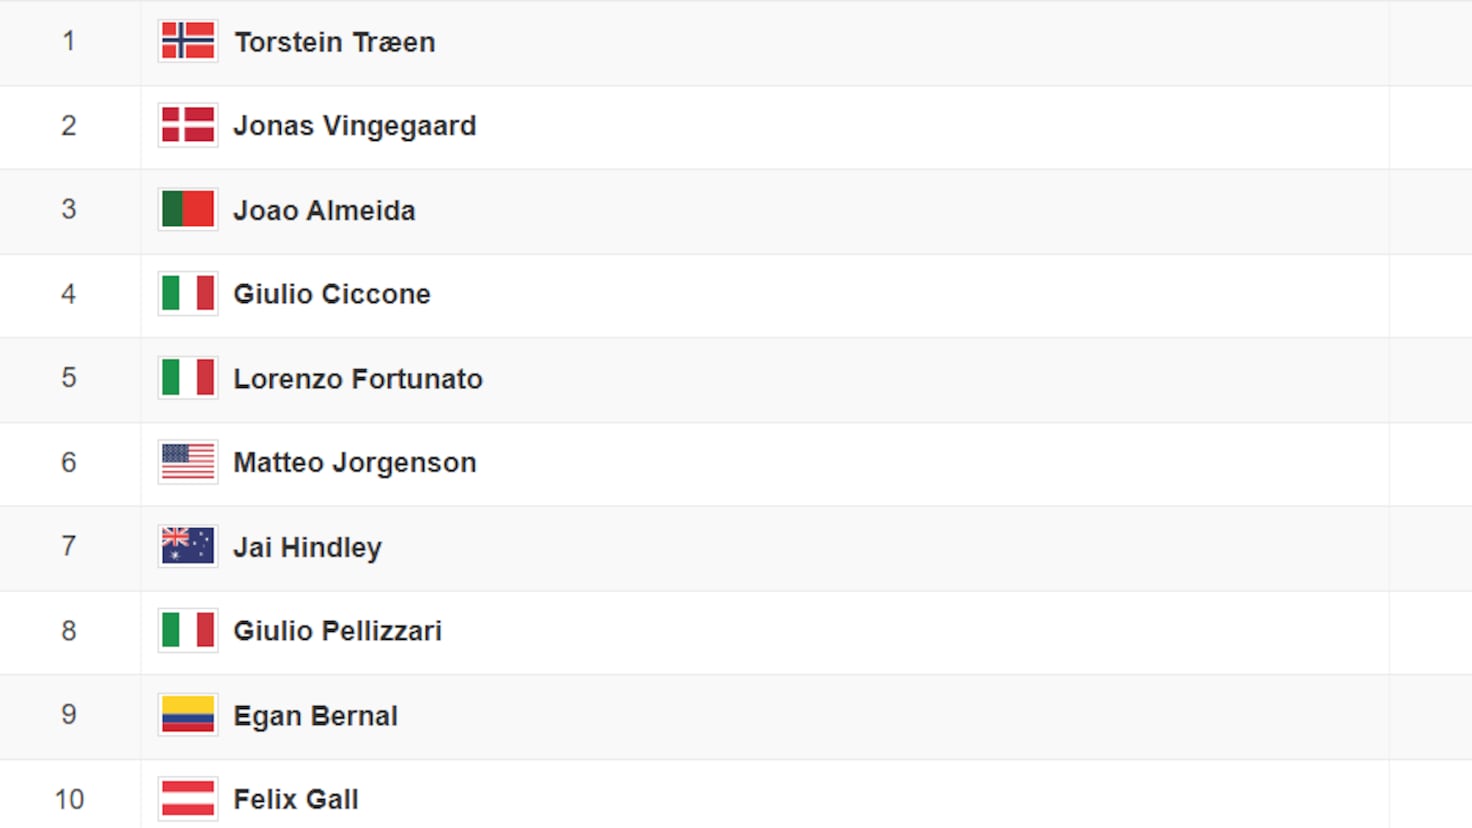Click the Portugal flag icon beside Joao Almeida
The height and width of the screenshot is (828, 1472).
pyautogui.click(x=188, y=210)
